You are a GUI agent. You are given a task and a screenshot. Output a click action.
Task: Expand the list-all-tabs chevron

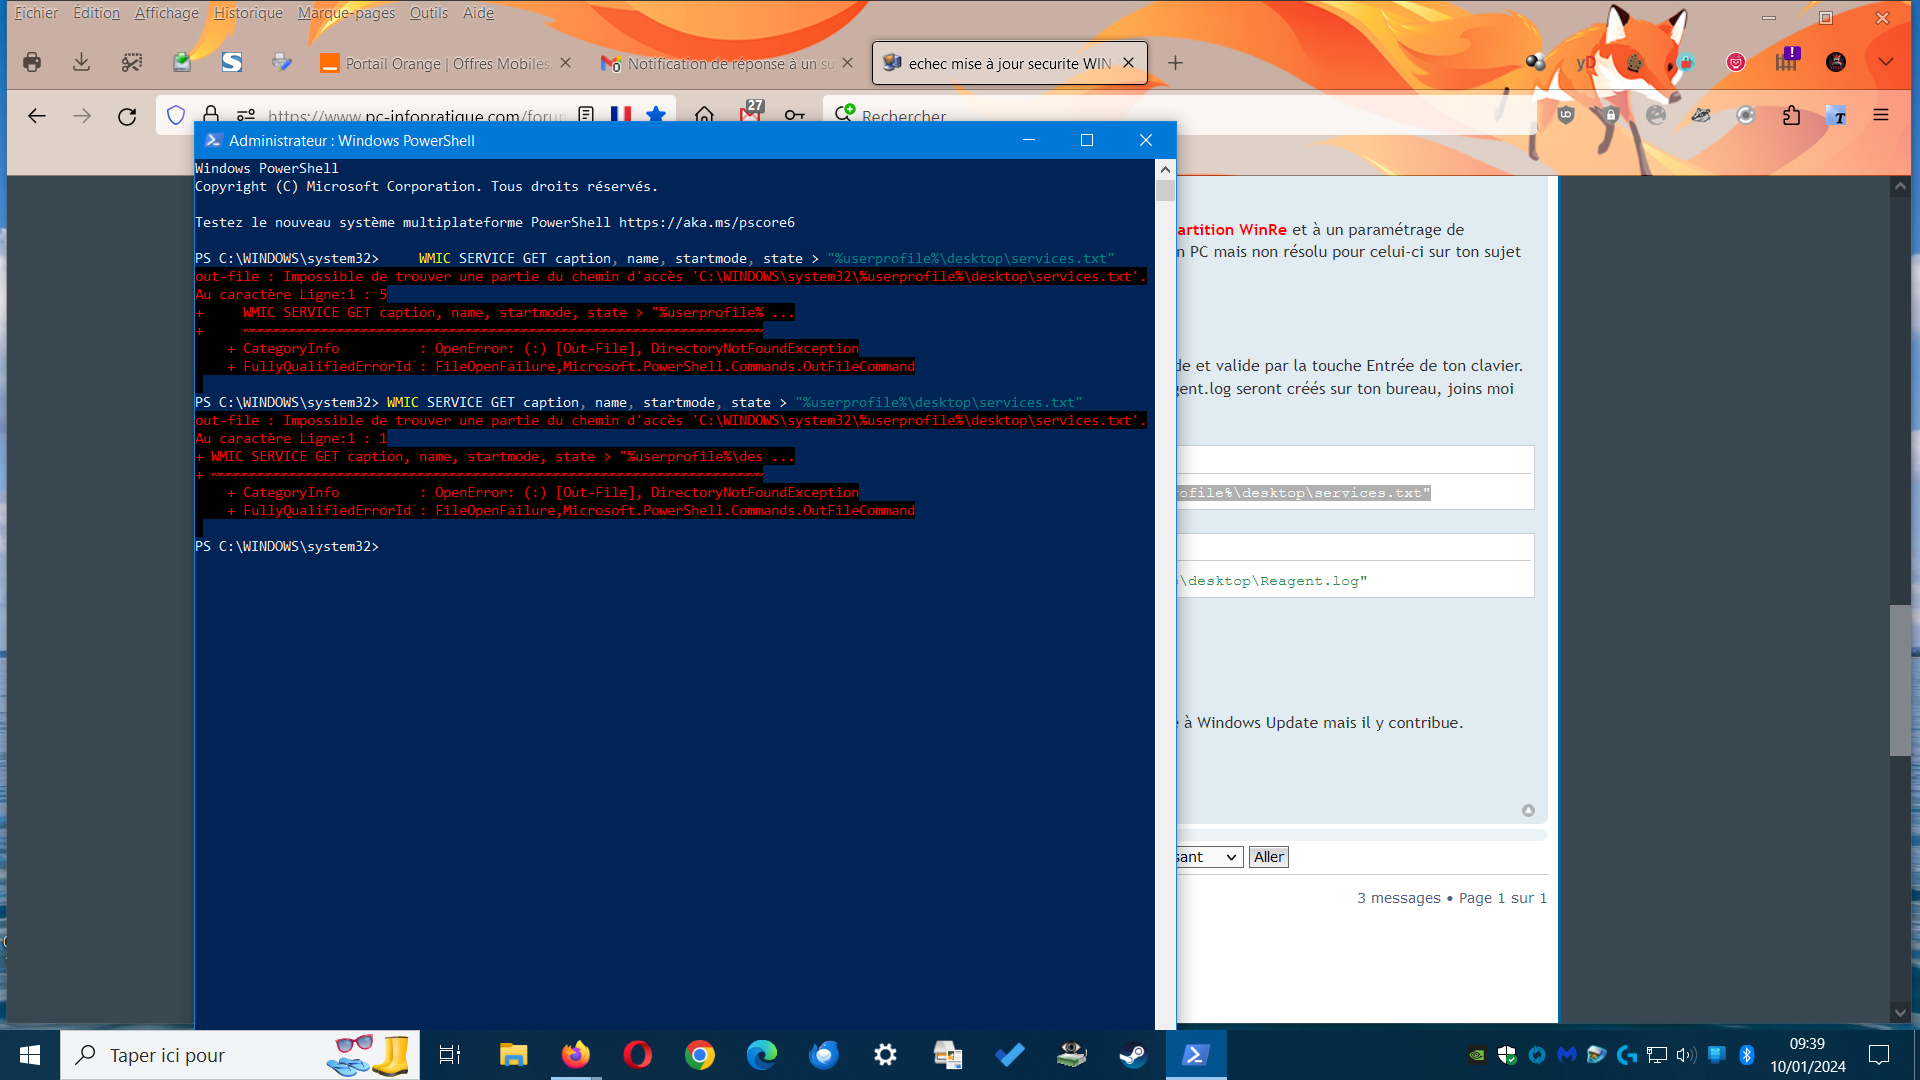click(1885, 62)
